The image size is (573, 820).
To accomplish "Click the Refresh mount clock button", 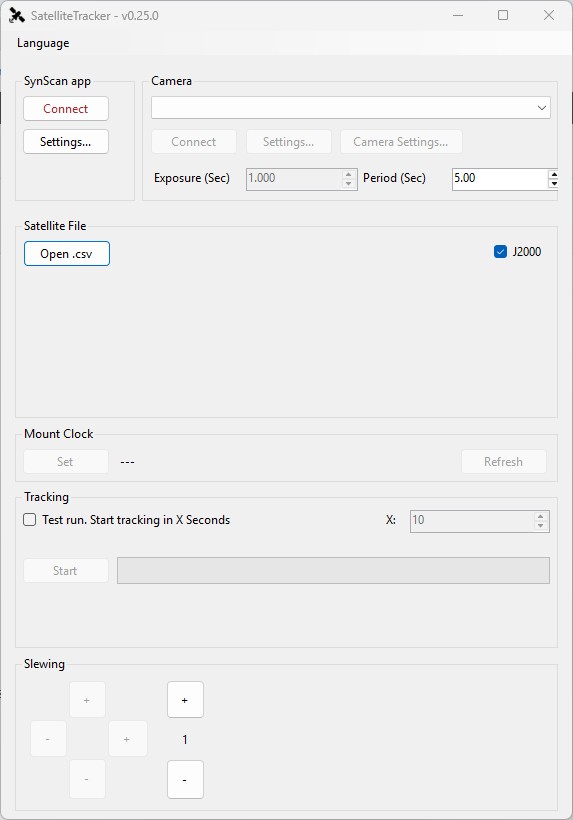I will point(503,462).
